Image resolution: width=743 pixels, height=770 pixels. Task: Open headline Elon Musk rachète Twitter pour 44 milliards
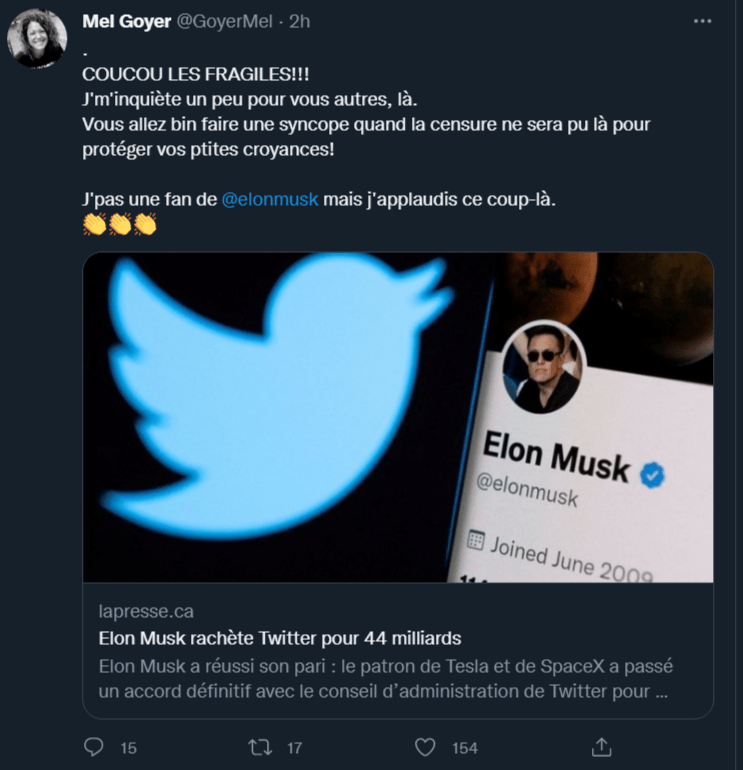pos(280,637)
